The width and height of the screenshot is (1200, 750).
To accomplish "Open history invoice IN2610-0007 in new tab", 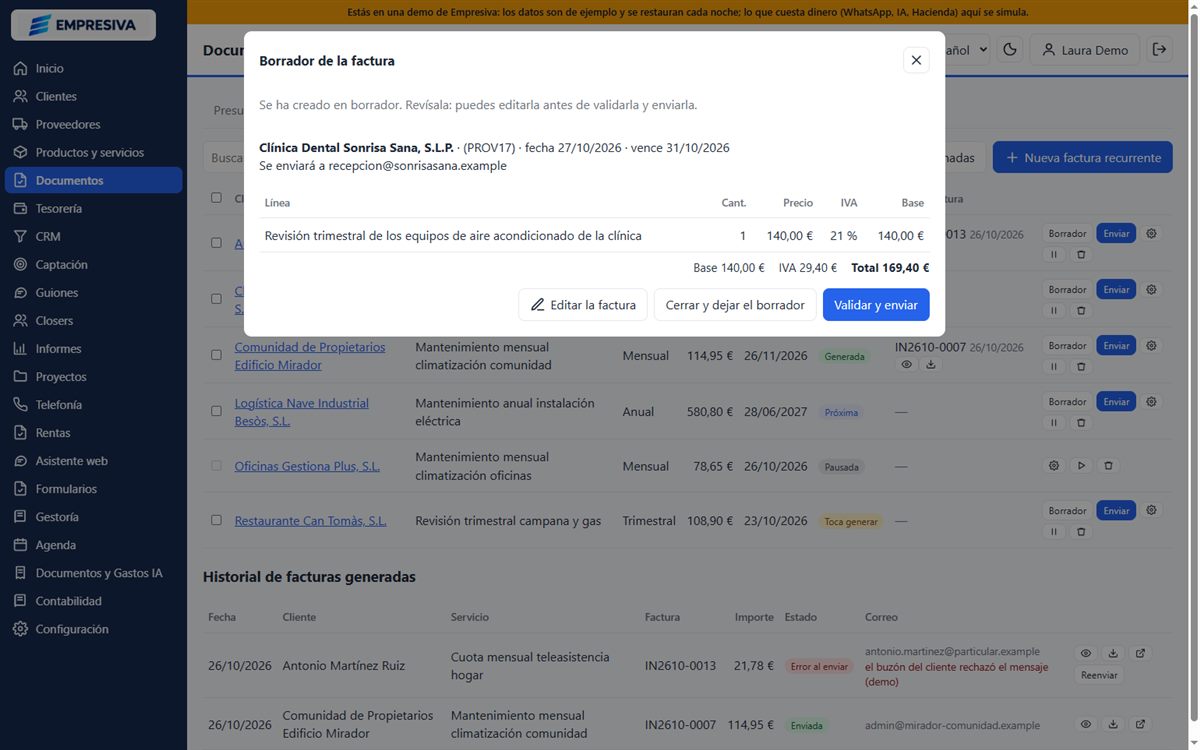I will click(x=1140, y=724).
